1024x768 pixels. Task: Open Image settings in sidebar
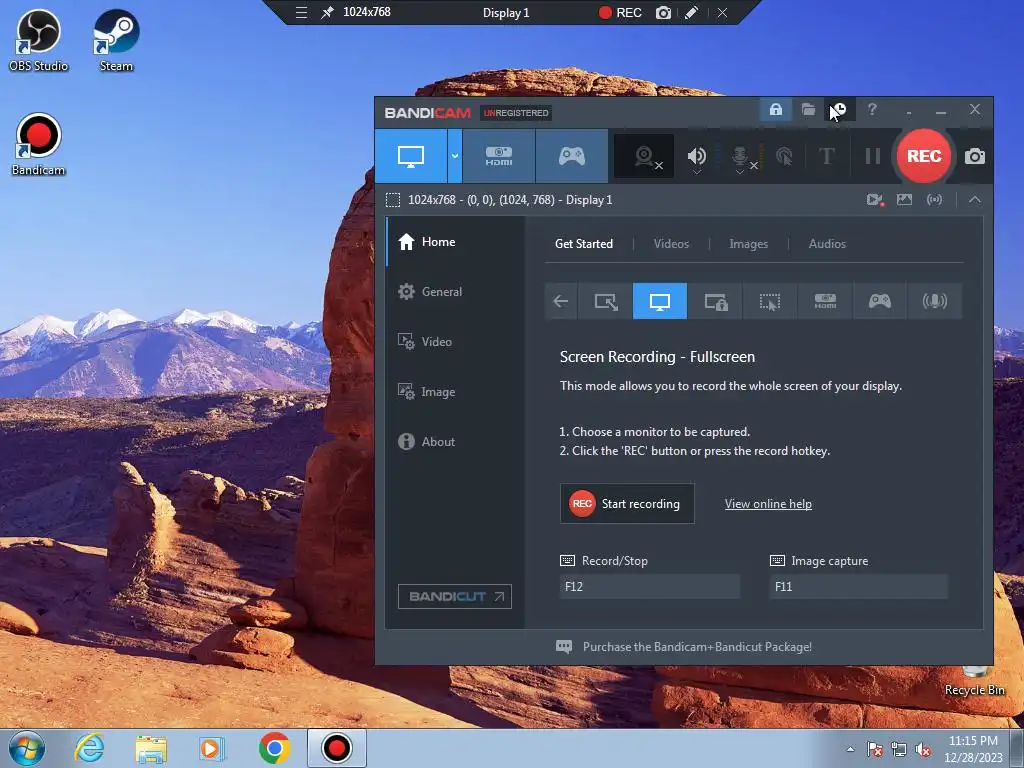[455, 392]
